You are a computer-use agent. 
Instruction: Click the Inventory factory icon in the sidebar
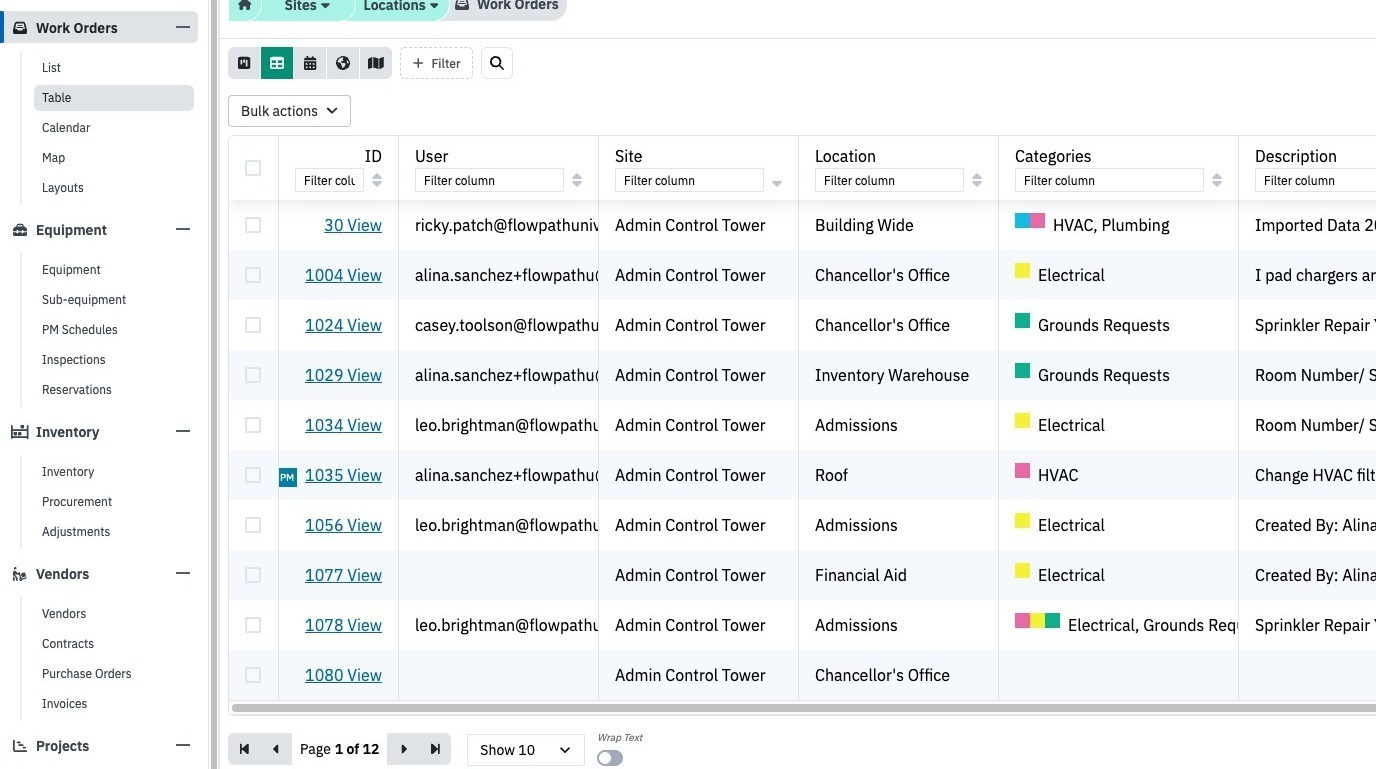[x=19, y=432]
